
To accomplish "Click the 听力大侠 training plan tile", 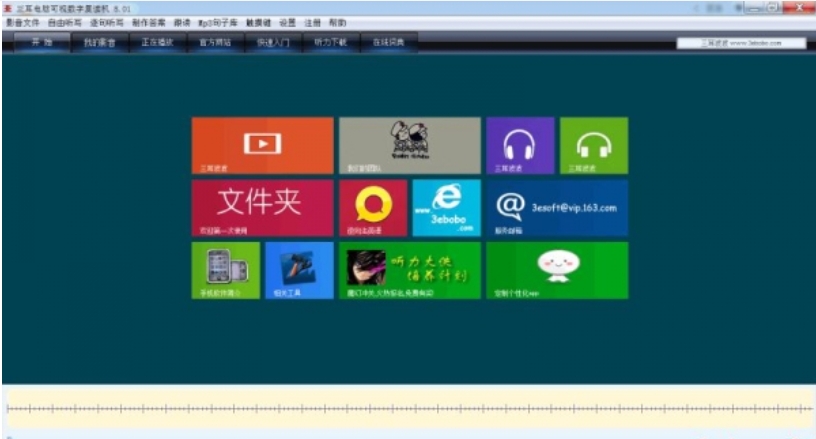I will point(410,270).
